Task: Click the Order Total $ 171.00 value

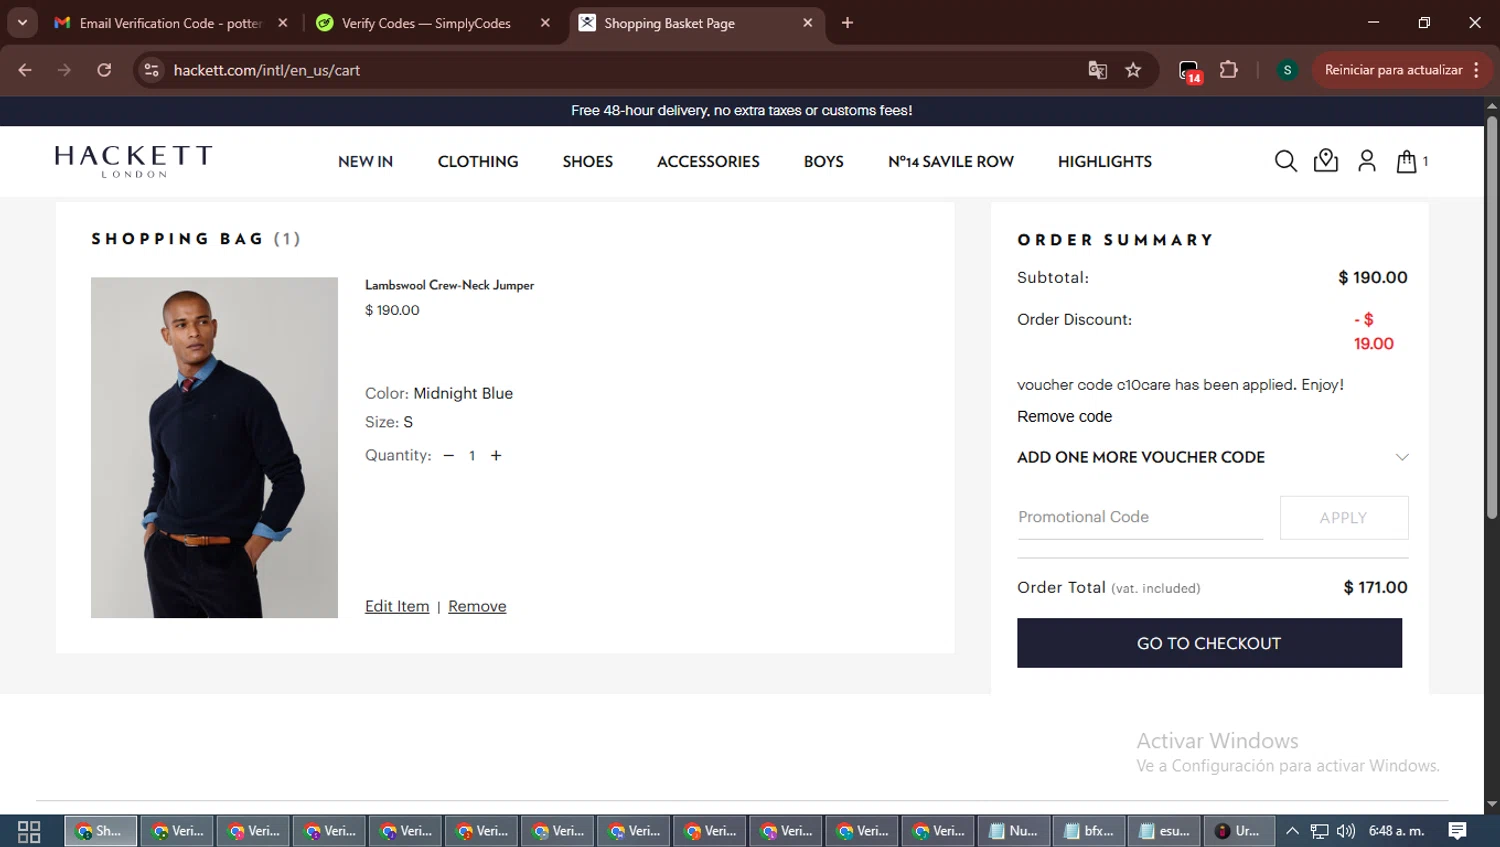Action: tap(1375, 587)
